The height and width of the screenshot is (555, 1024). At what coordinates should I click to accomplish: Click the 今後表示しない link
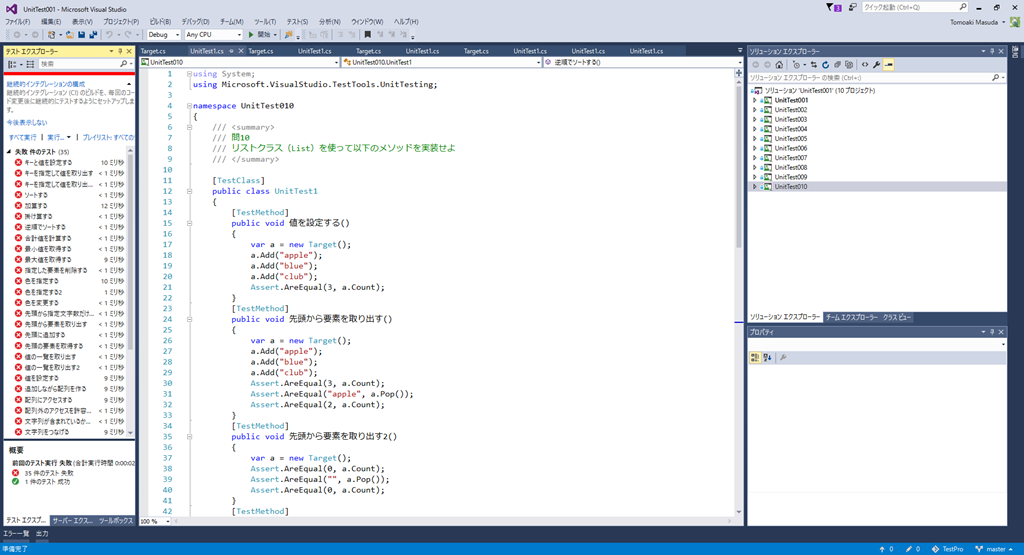[27, 121]
